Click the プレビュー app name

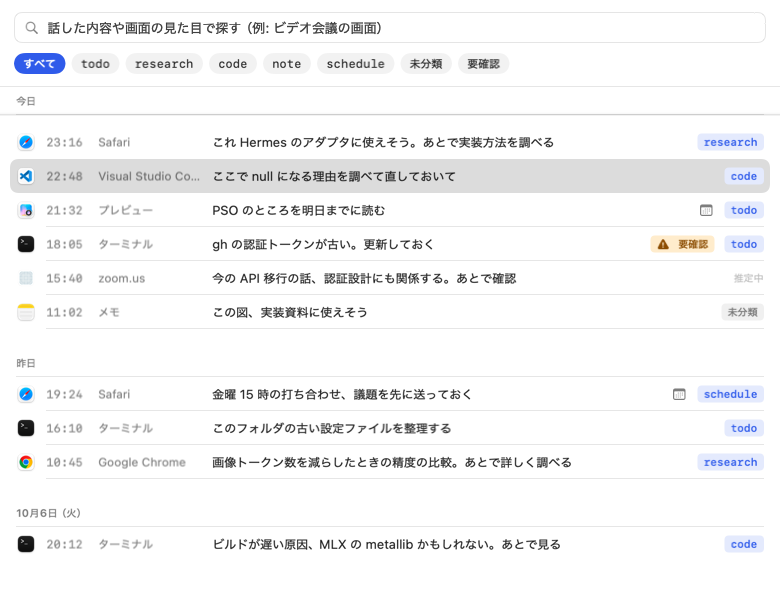pos(125,210)
